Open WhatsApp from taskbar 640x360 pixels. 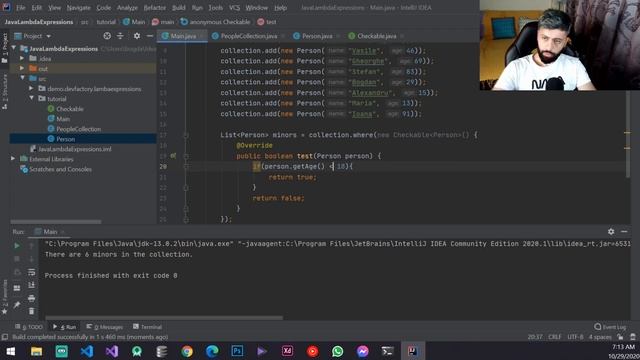(x=338, y=351)
